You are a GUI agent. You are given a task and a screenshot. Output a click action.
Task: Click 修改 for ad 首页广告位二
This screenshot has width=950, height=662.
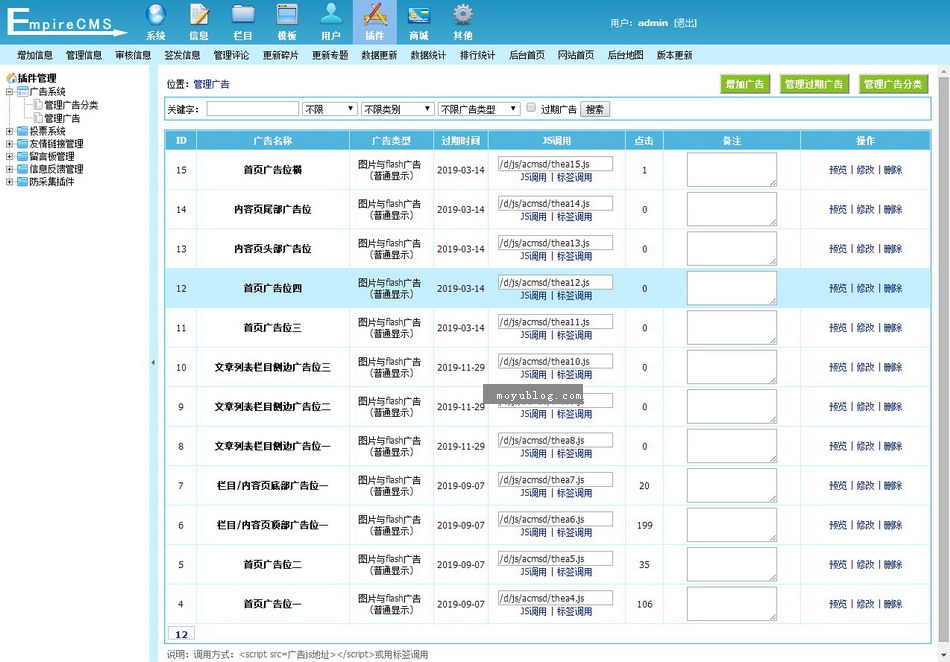click(865, 564)
